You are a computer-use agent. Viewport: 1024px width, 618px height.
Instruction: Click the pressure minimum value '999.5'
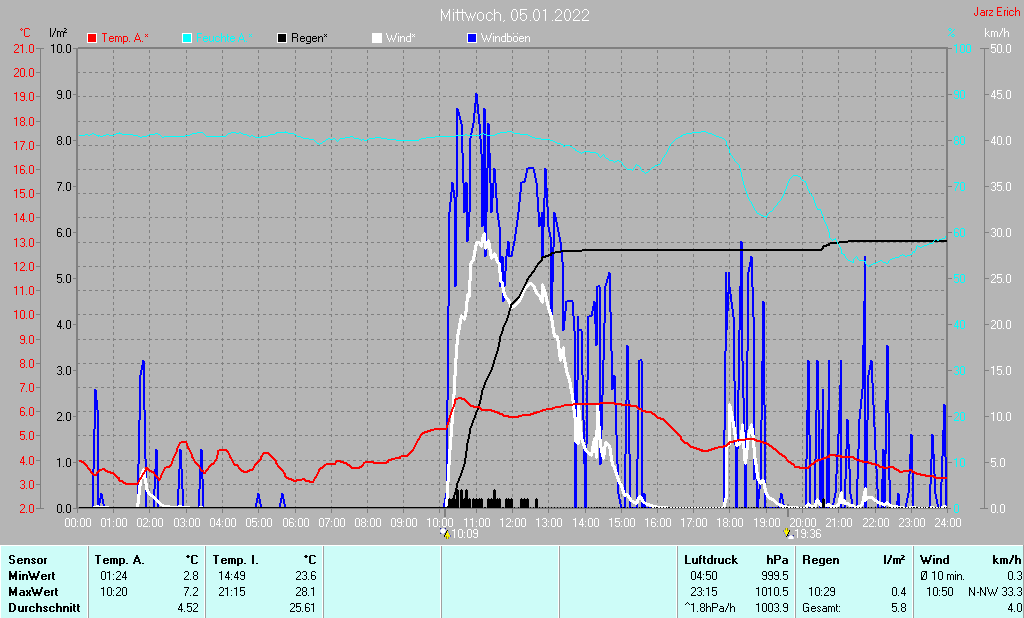click(775, 576)
